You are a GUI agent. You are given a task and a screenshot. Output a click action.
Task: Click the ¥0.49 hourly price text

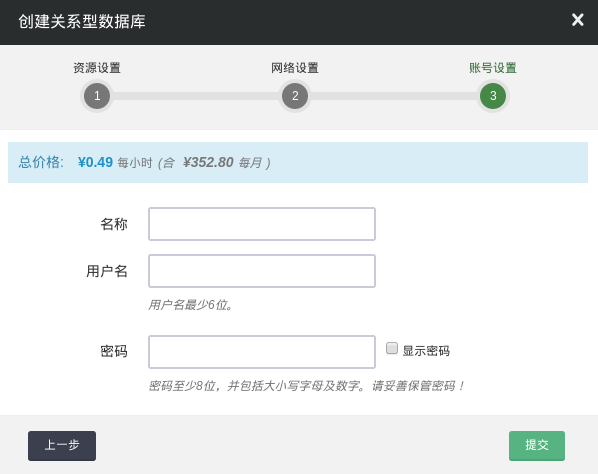click(x=95, y=162)
